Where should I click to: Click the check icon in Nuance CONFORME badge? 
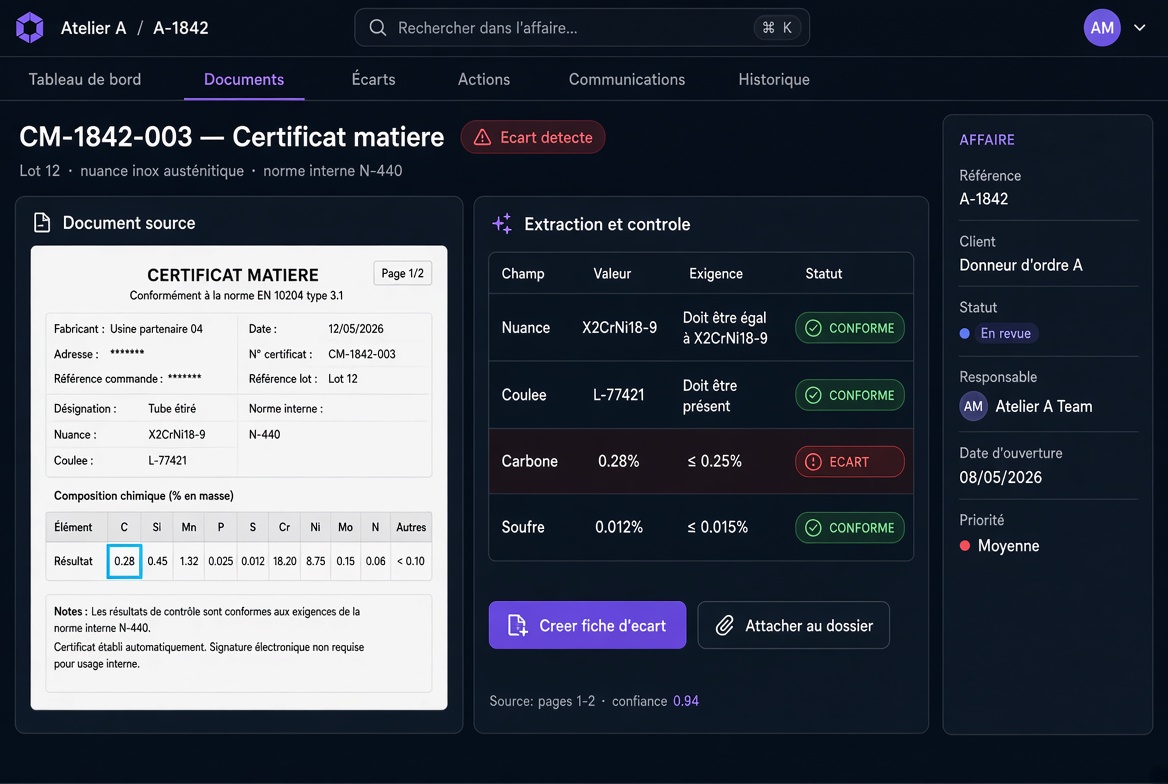pos(813,328)
